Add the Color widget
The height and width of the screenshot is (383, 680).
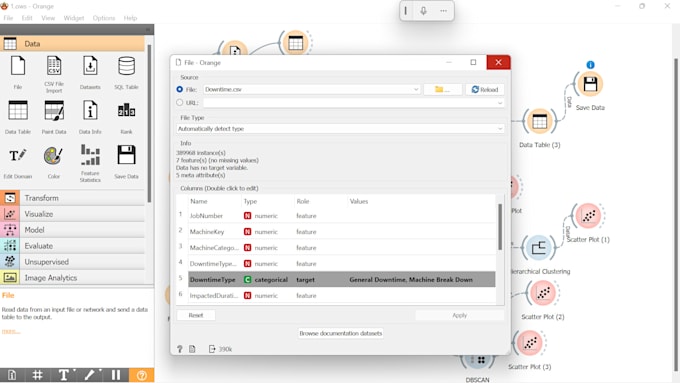click(54, 162)
